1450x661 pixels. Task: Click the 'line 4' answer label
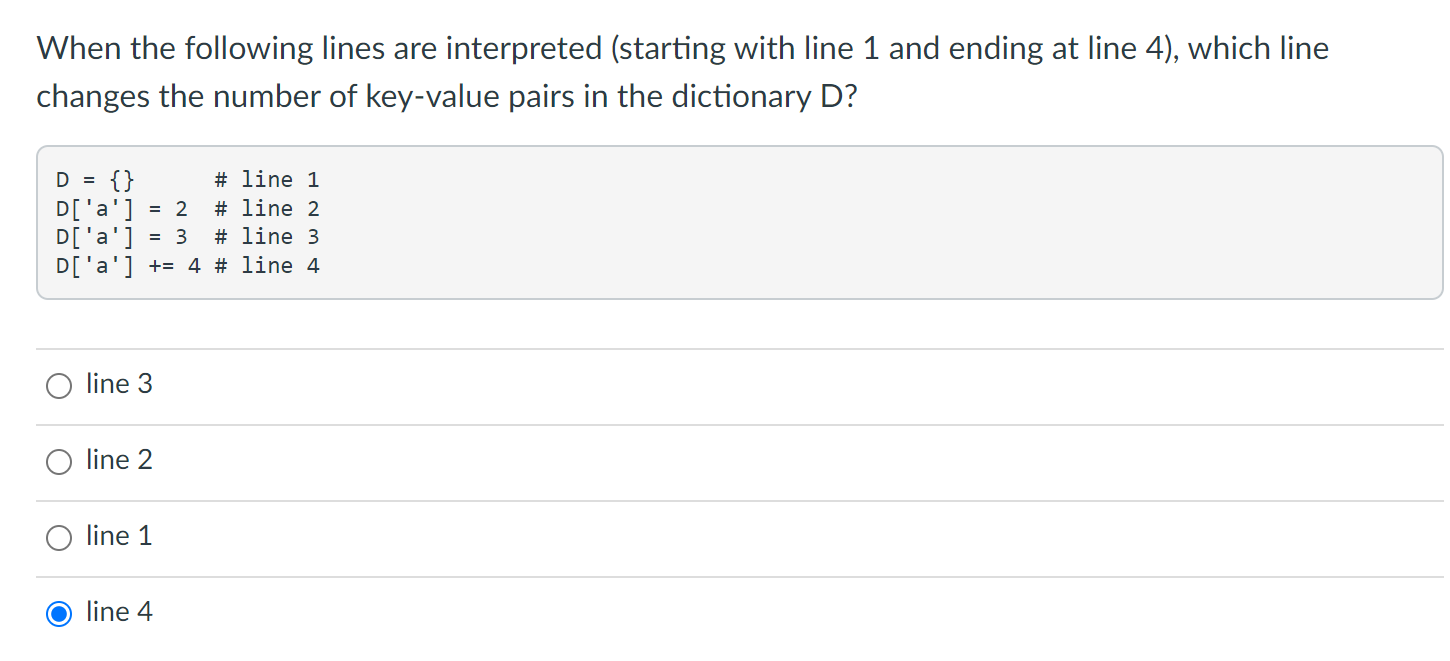click(118, 612)
